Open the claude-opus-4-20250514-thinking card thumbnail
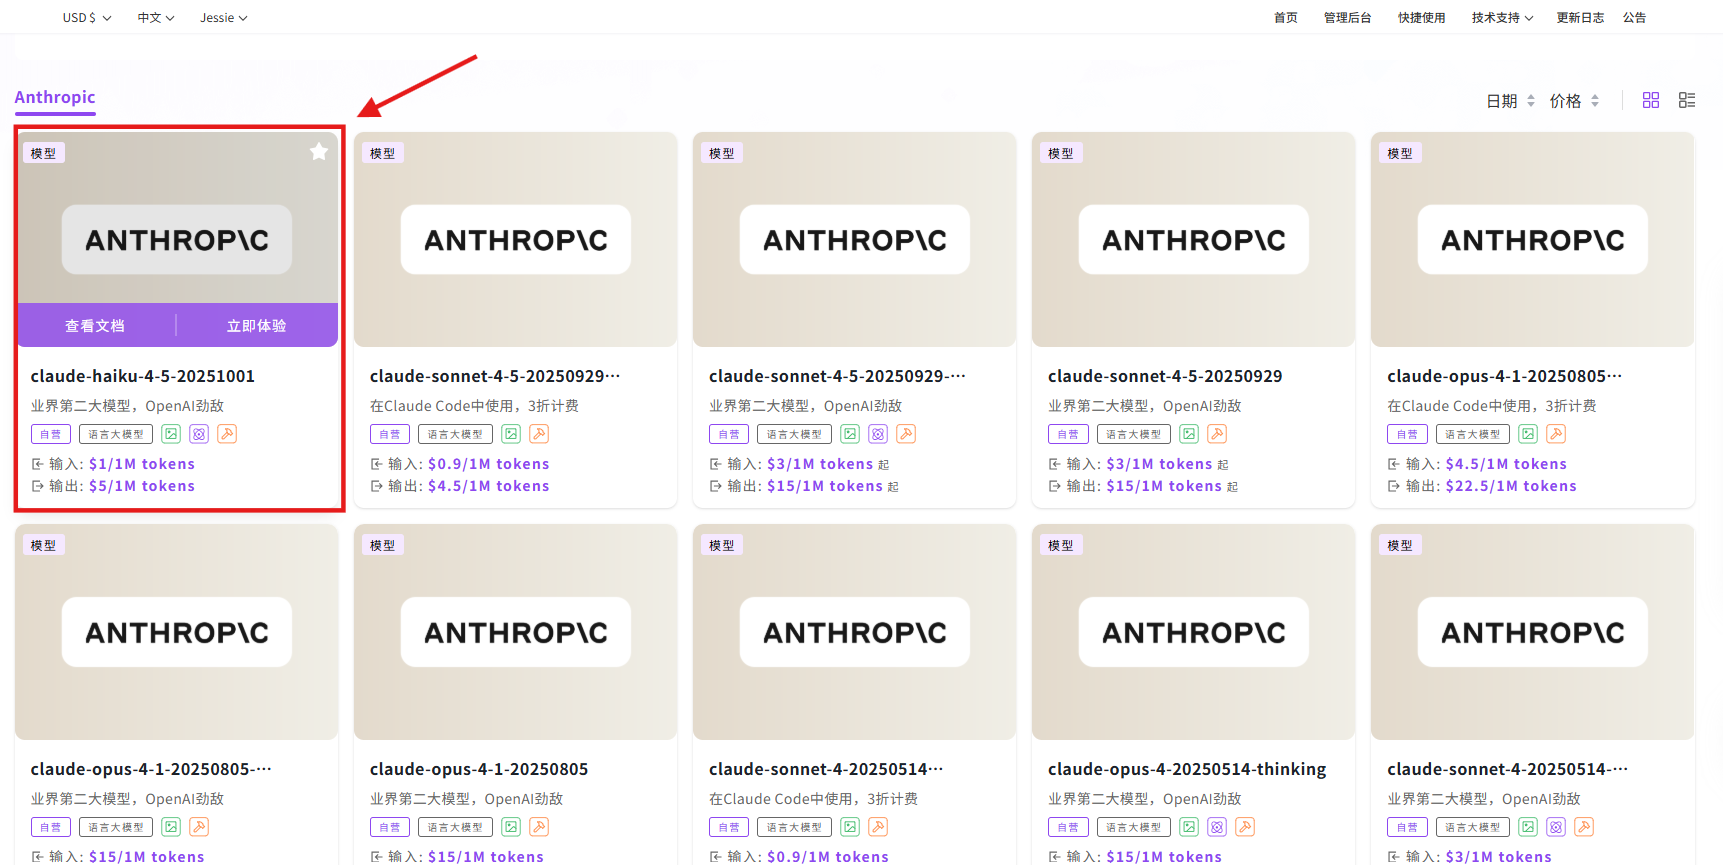The image size is (1723, 865). tap(1193, 632)
